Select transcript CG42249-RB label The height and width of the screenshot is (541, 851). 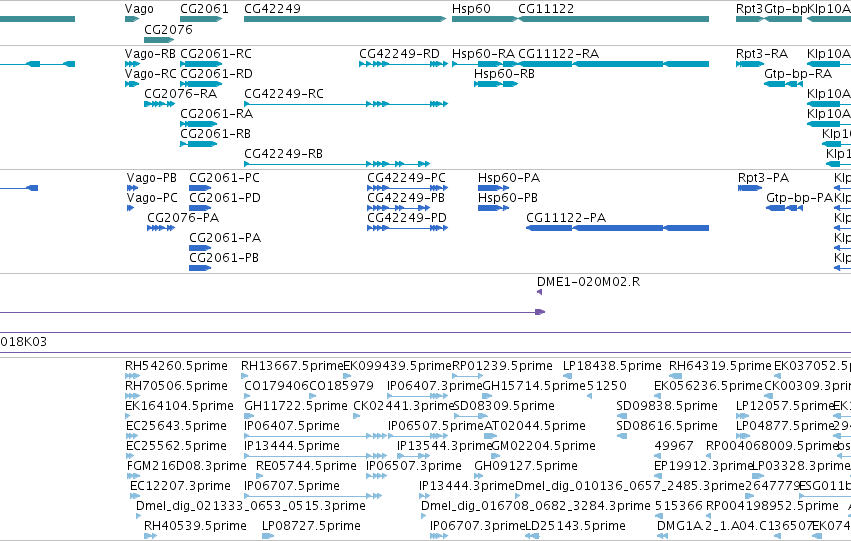283,154
